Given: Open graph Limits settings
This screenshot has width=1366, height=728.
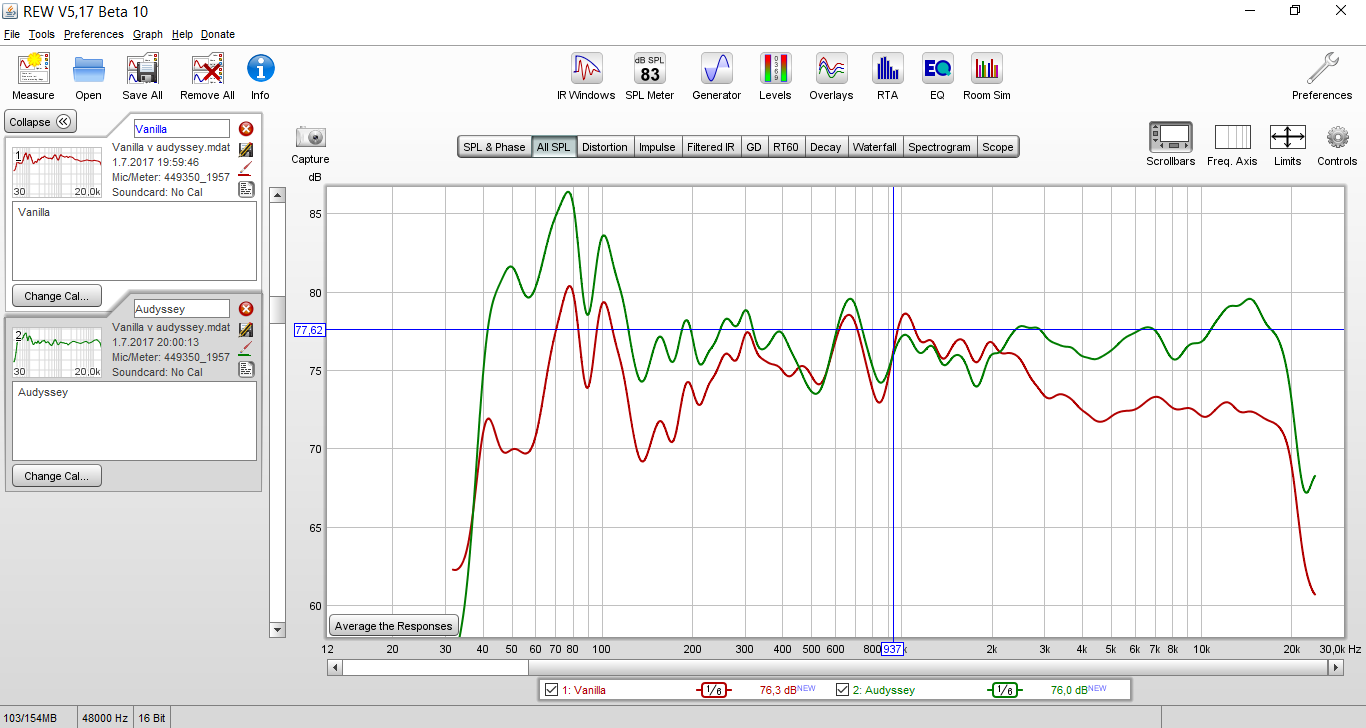Looking at the screenshot, I should (x=1287, y=137).
